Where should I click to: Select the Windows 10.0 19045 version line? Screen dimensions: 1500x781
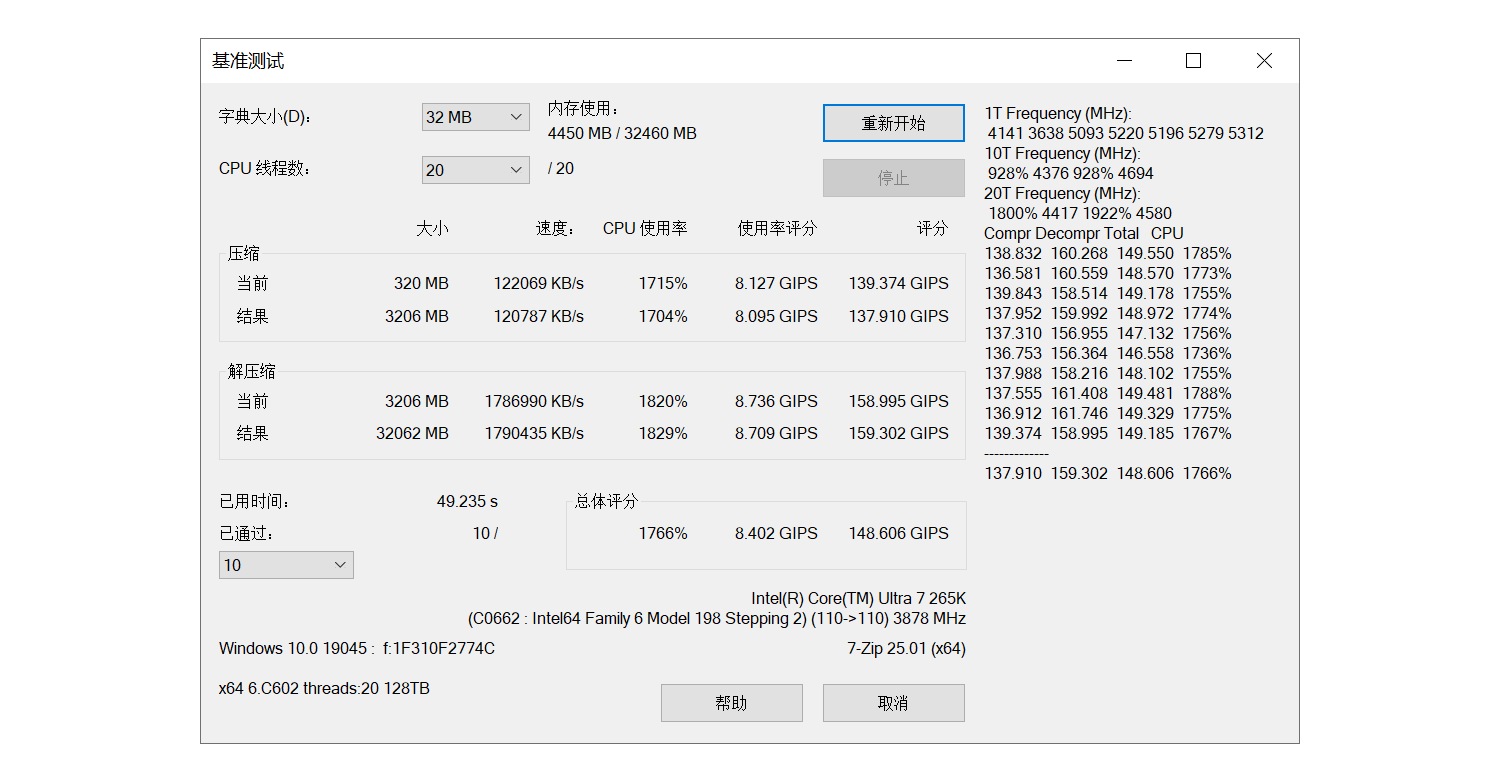click(357, 648)
